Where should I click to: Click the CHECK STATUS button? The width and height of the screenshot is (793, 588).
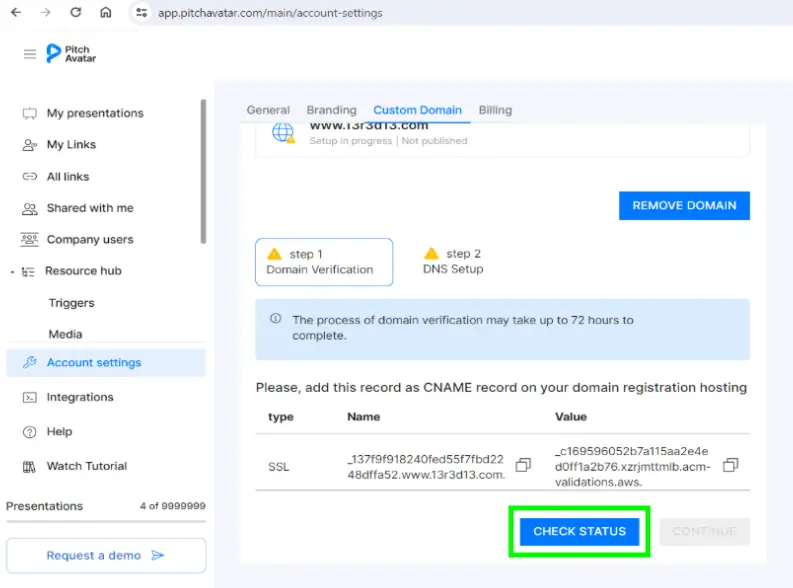pyautogui.click(x=580, y=531)
